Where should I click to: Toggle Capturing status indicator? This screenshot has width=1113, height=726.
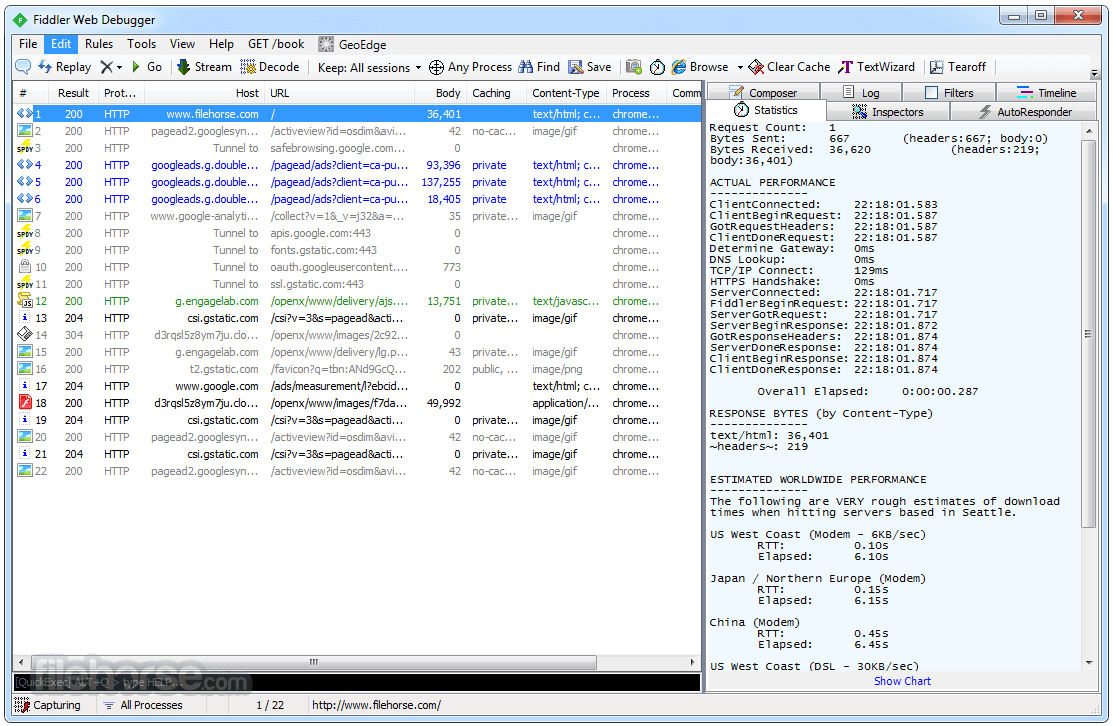(48, 705)
